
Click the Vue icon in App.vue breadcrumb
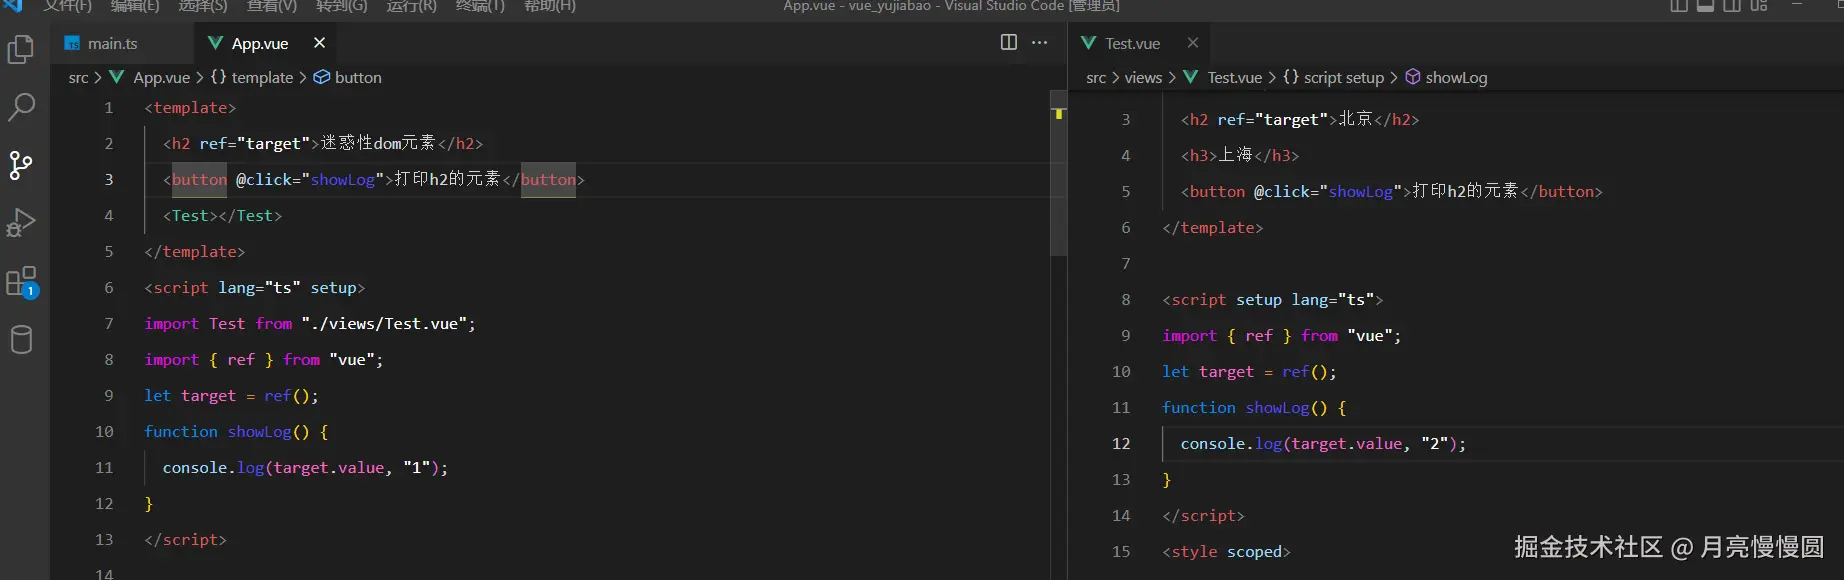click(x=117, y=77)
